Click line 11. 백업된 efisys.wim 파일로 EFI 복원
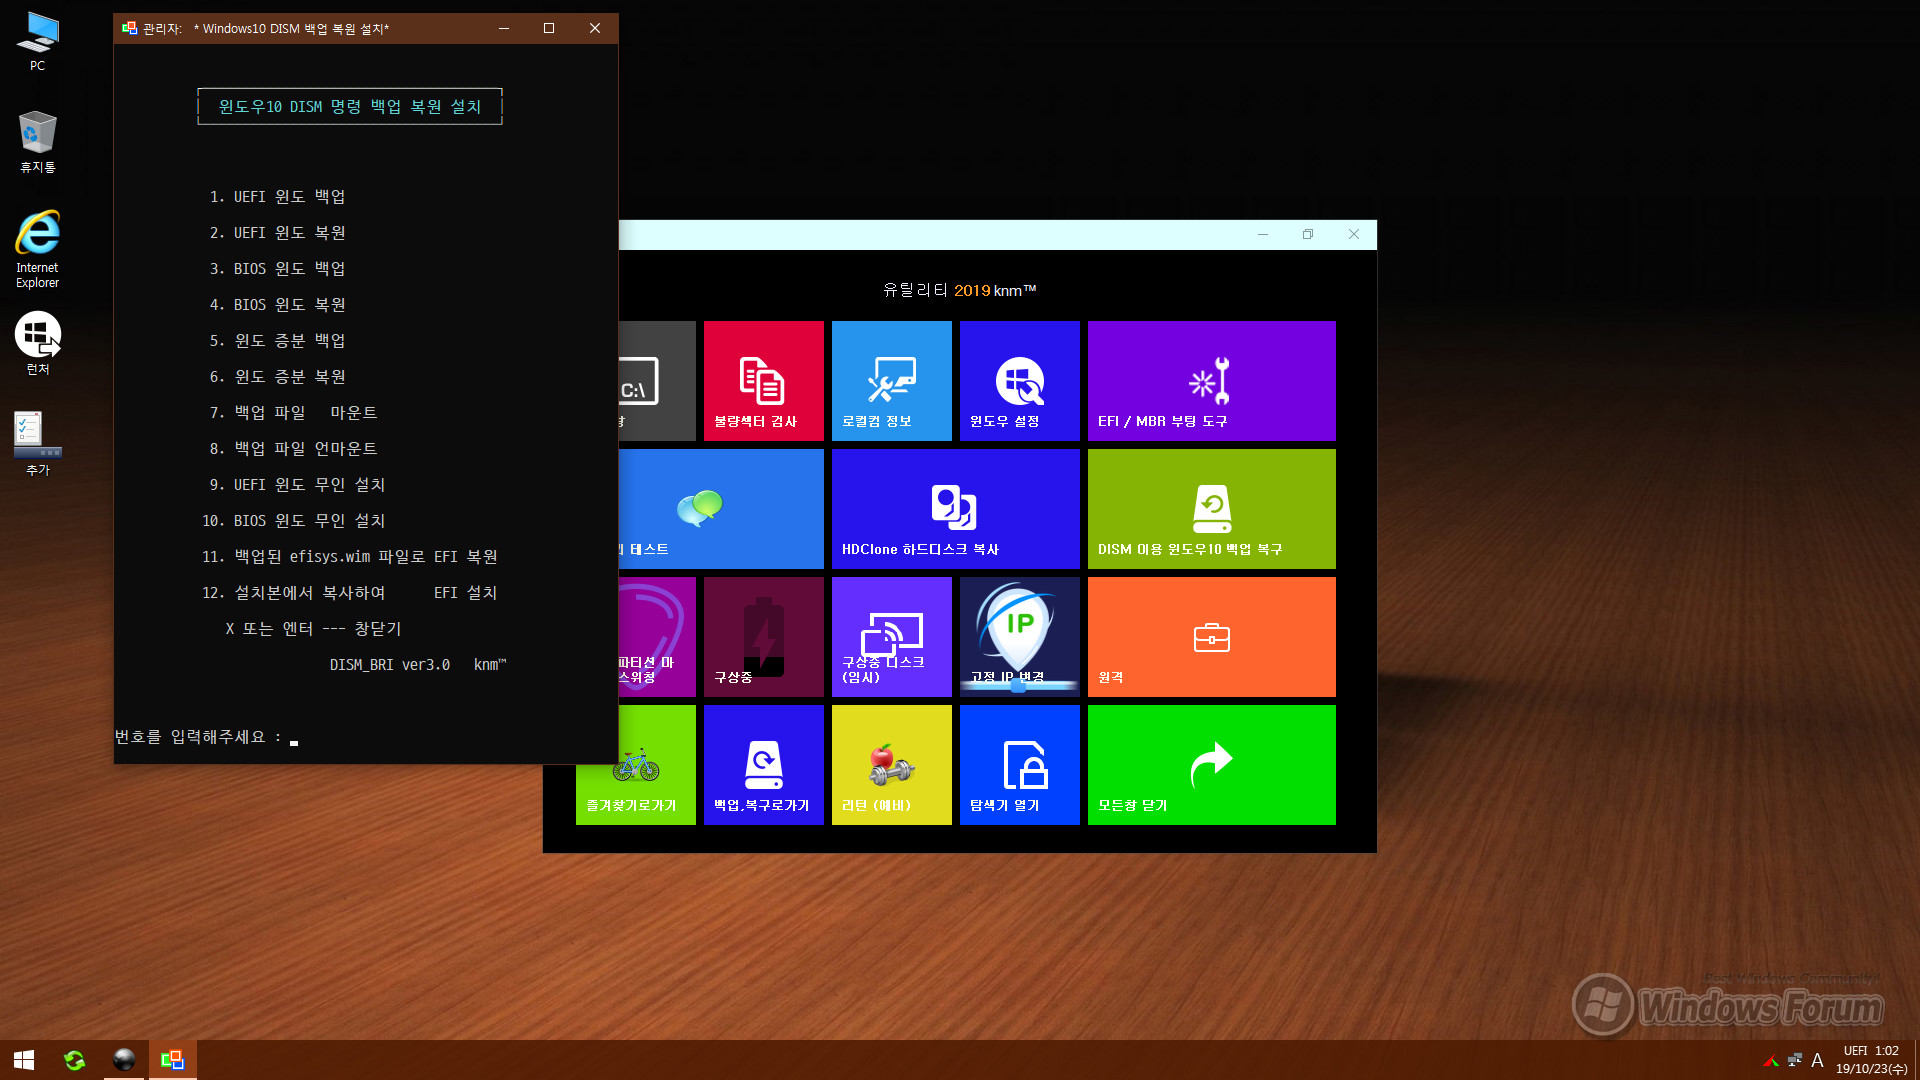 pyautogui.click(x=349, y=557)
